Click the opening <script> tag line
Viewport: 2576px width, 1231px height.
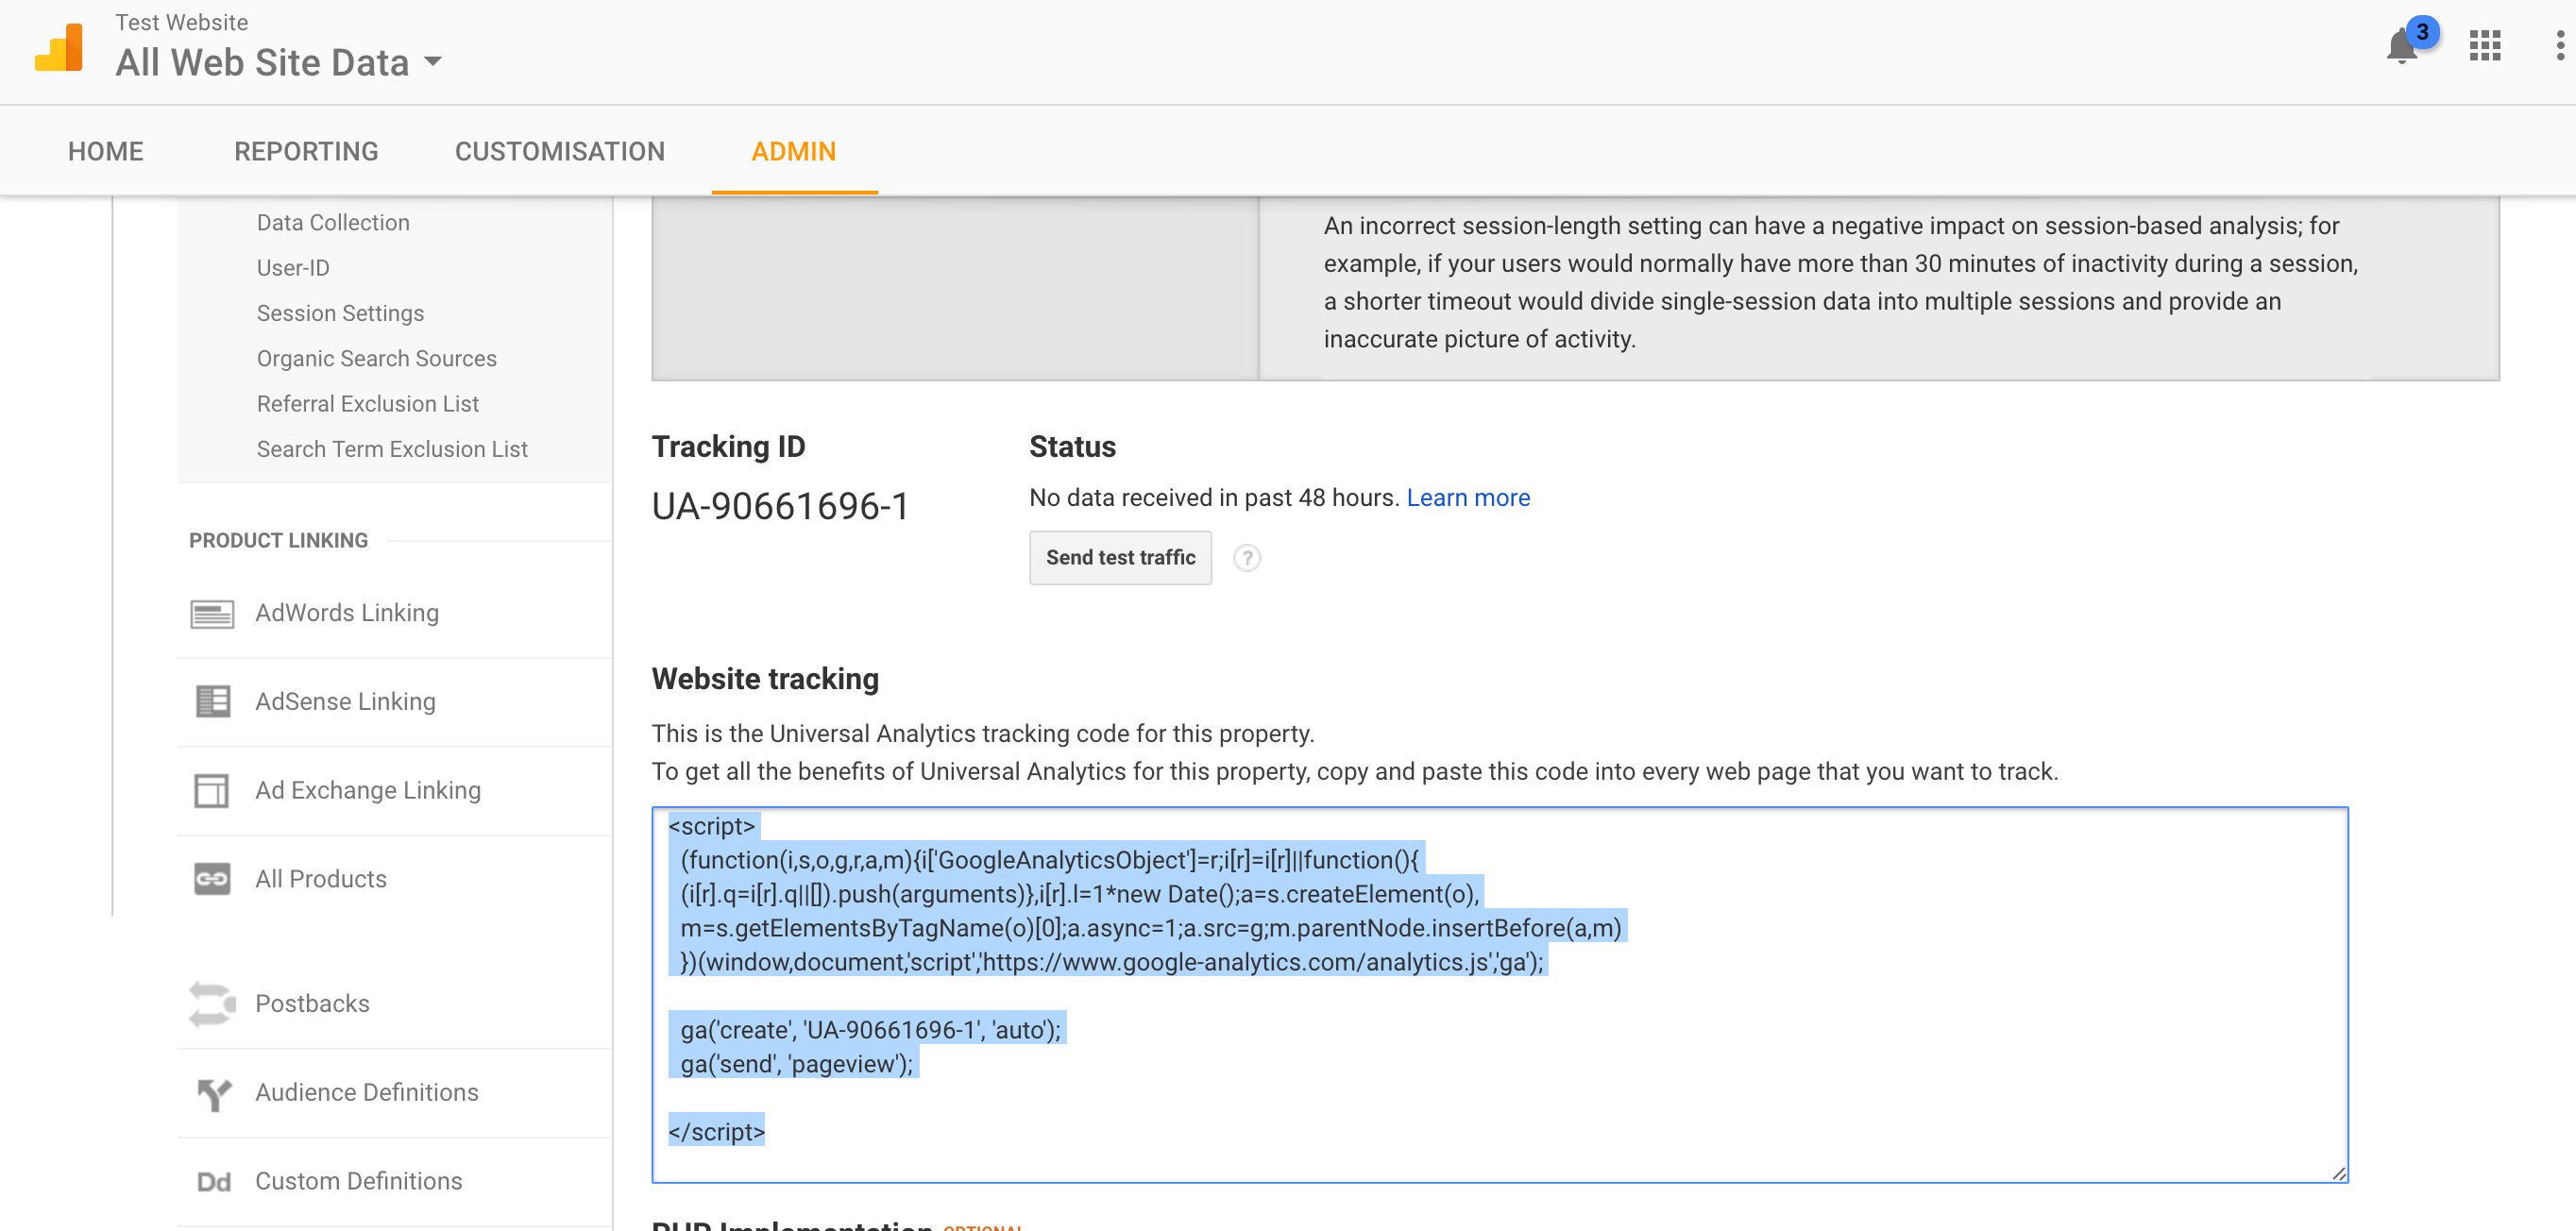coord(711,826)
